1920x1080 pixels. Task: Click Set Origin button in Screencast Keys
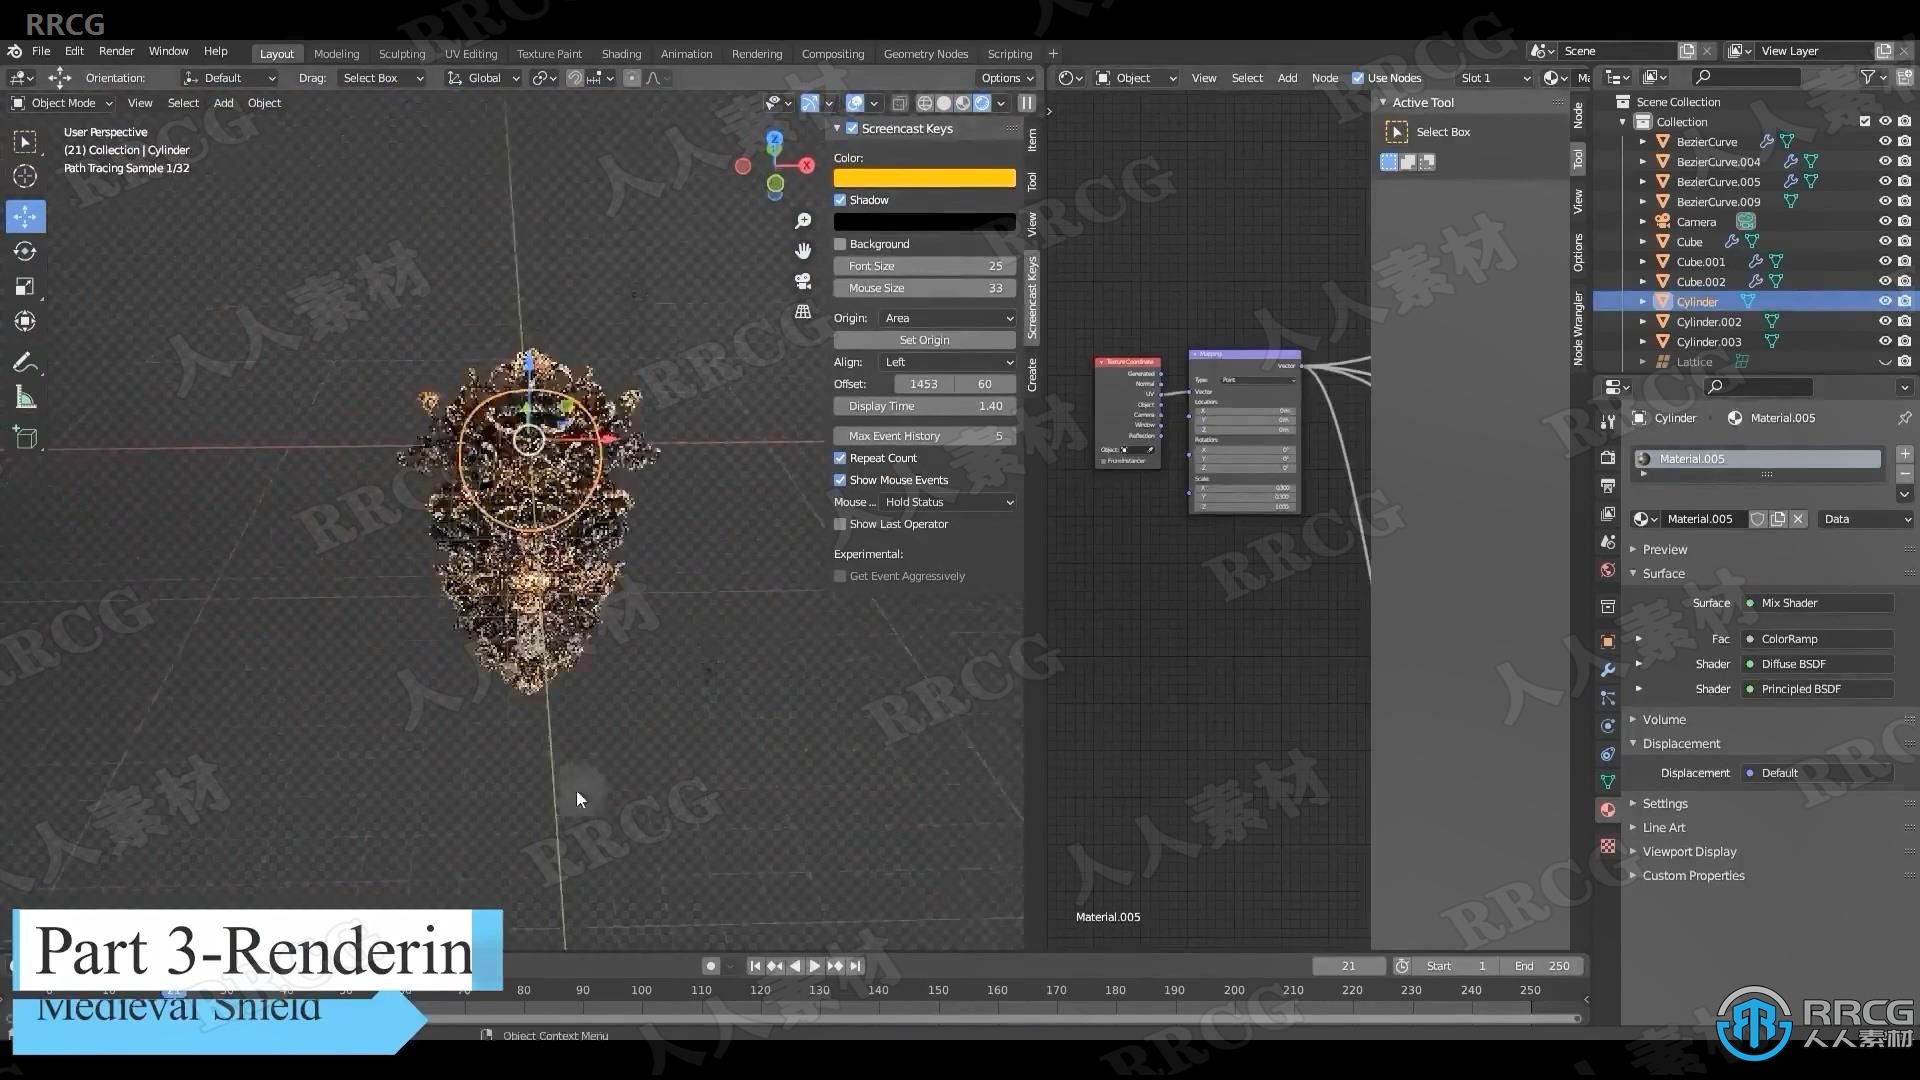pyautogui.click(x=924, y=340)
